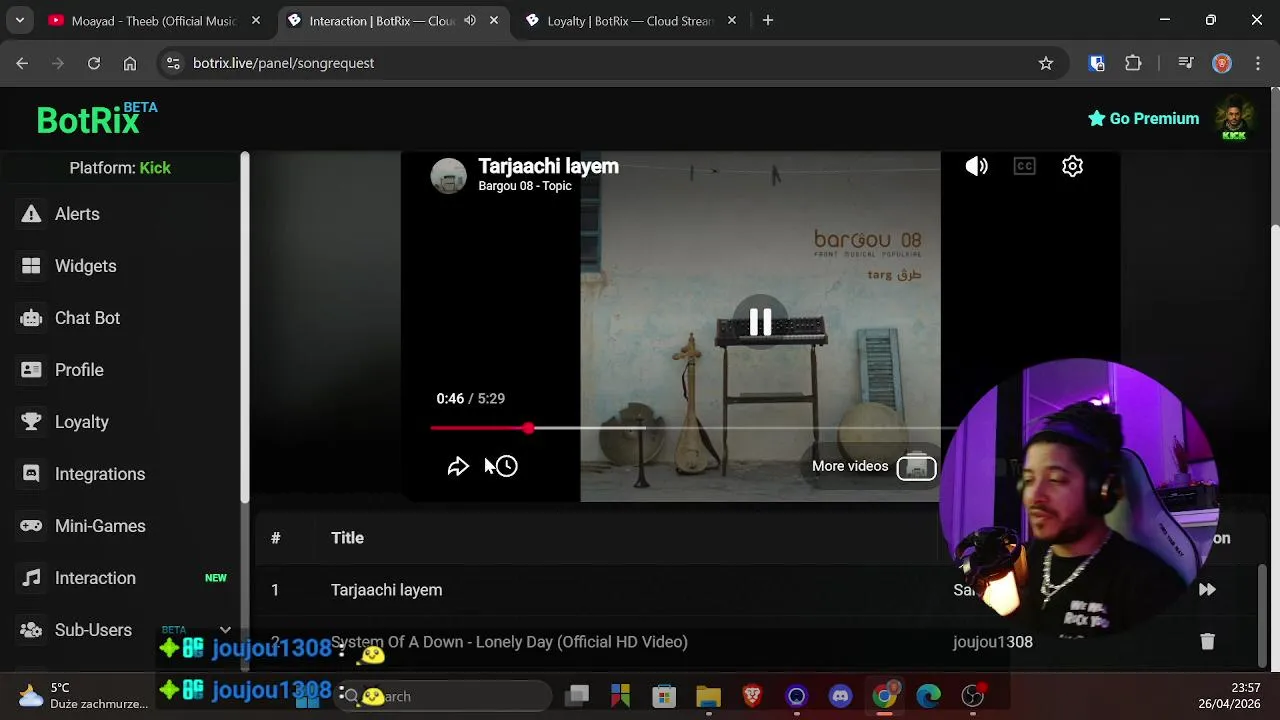Image resolution: width=1280 pixels, height=720 pixels.
Task: Click the Title column header
Action: coord(347,538)
